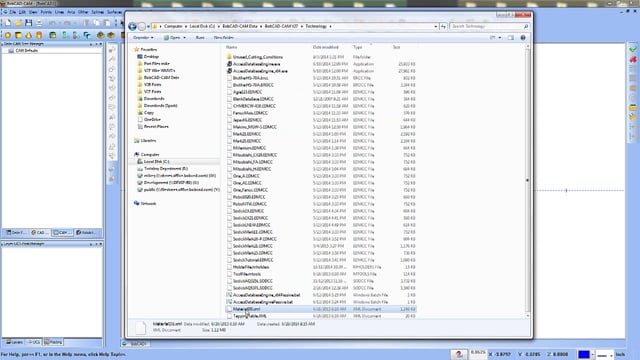Click the Print icon in BobCAD toolbar
This screenshot has height=360, width=640.
tap(39, 23)
